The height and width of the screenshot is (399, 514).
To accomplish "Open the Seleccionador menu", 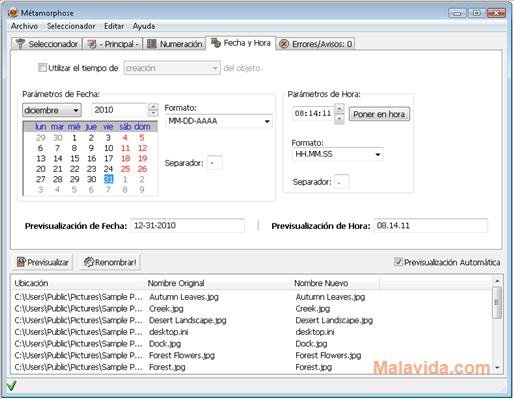I will click(71, 26).
